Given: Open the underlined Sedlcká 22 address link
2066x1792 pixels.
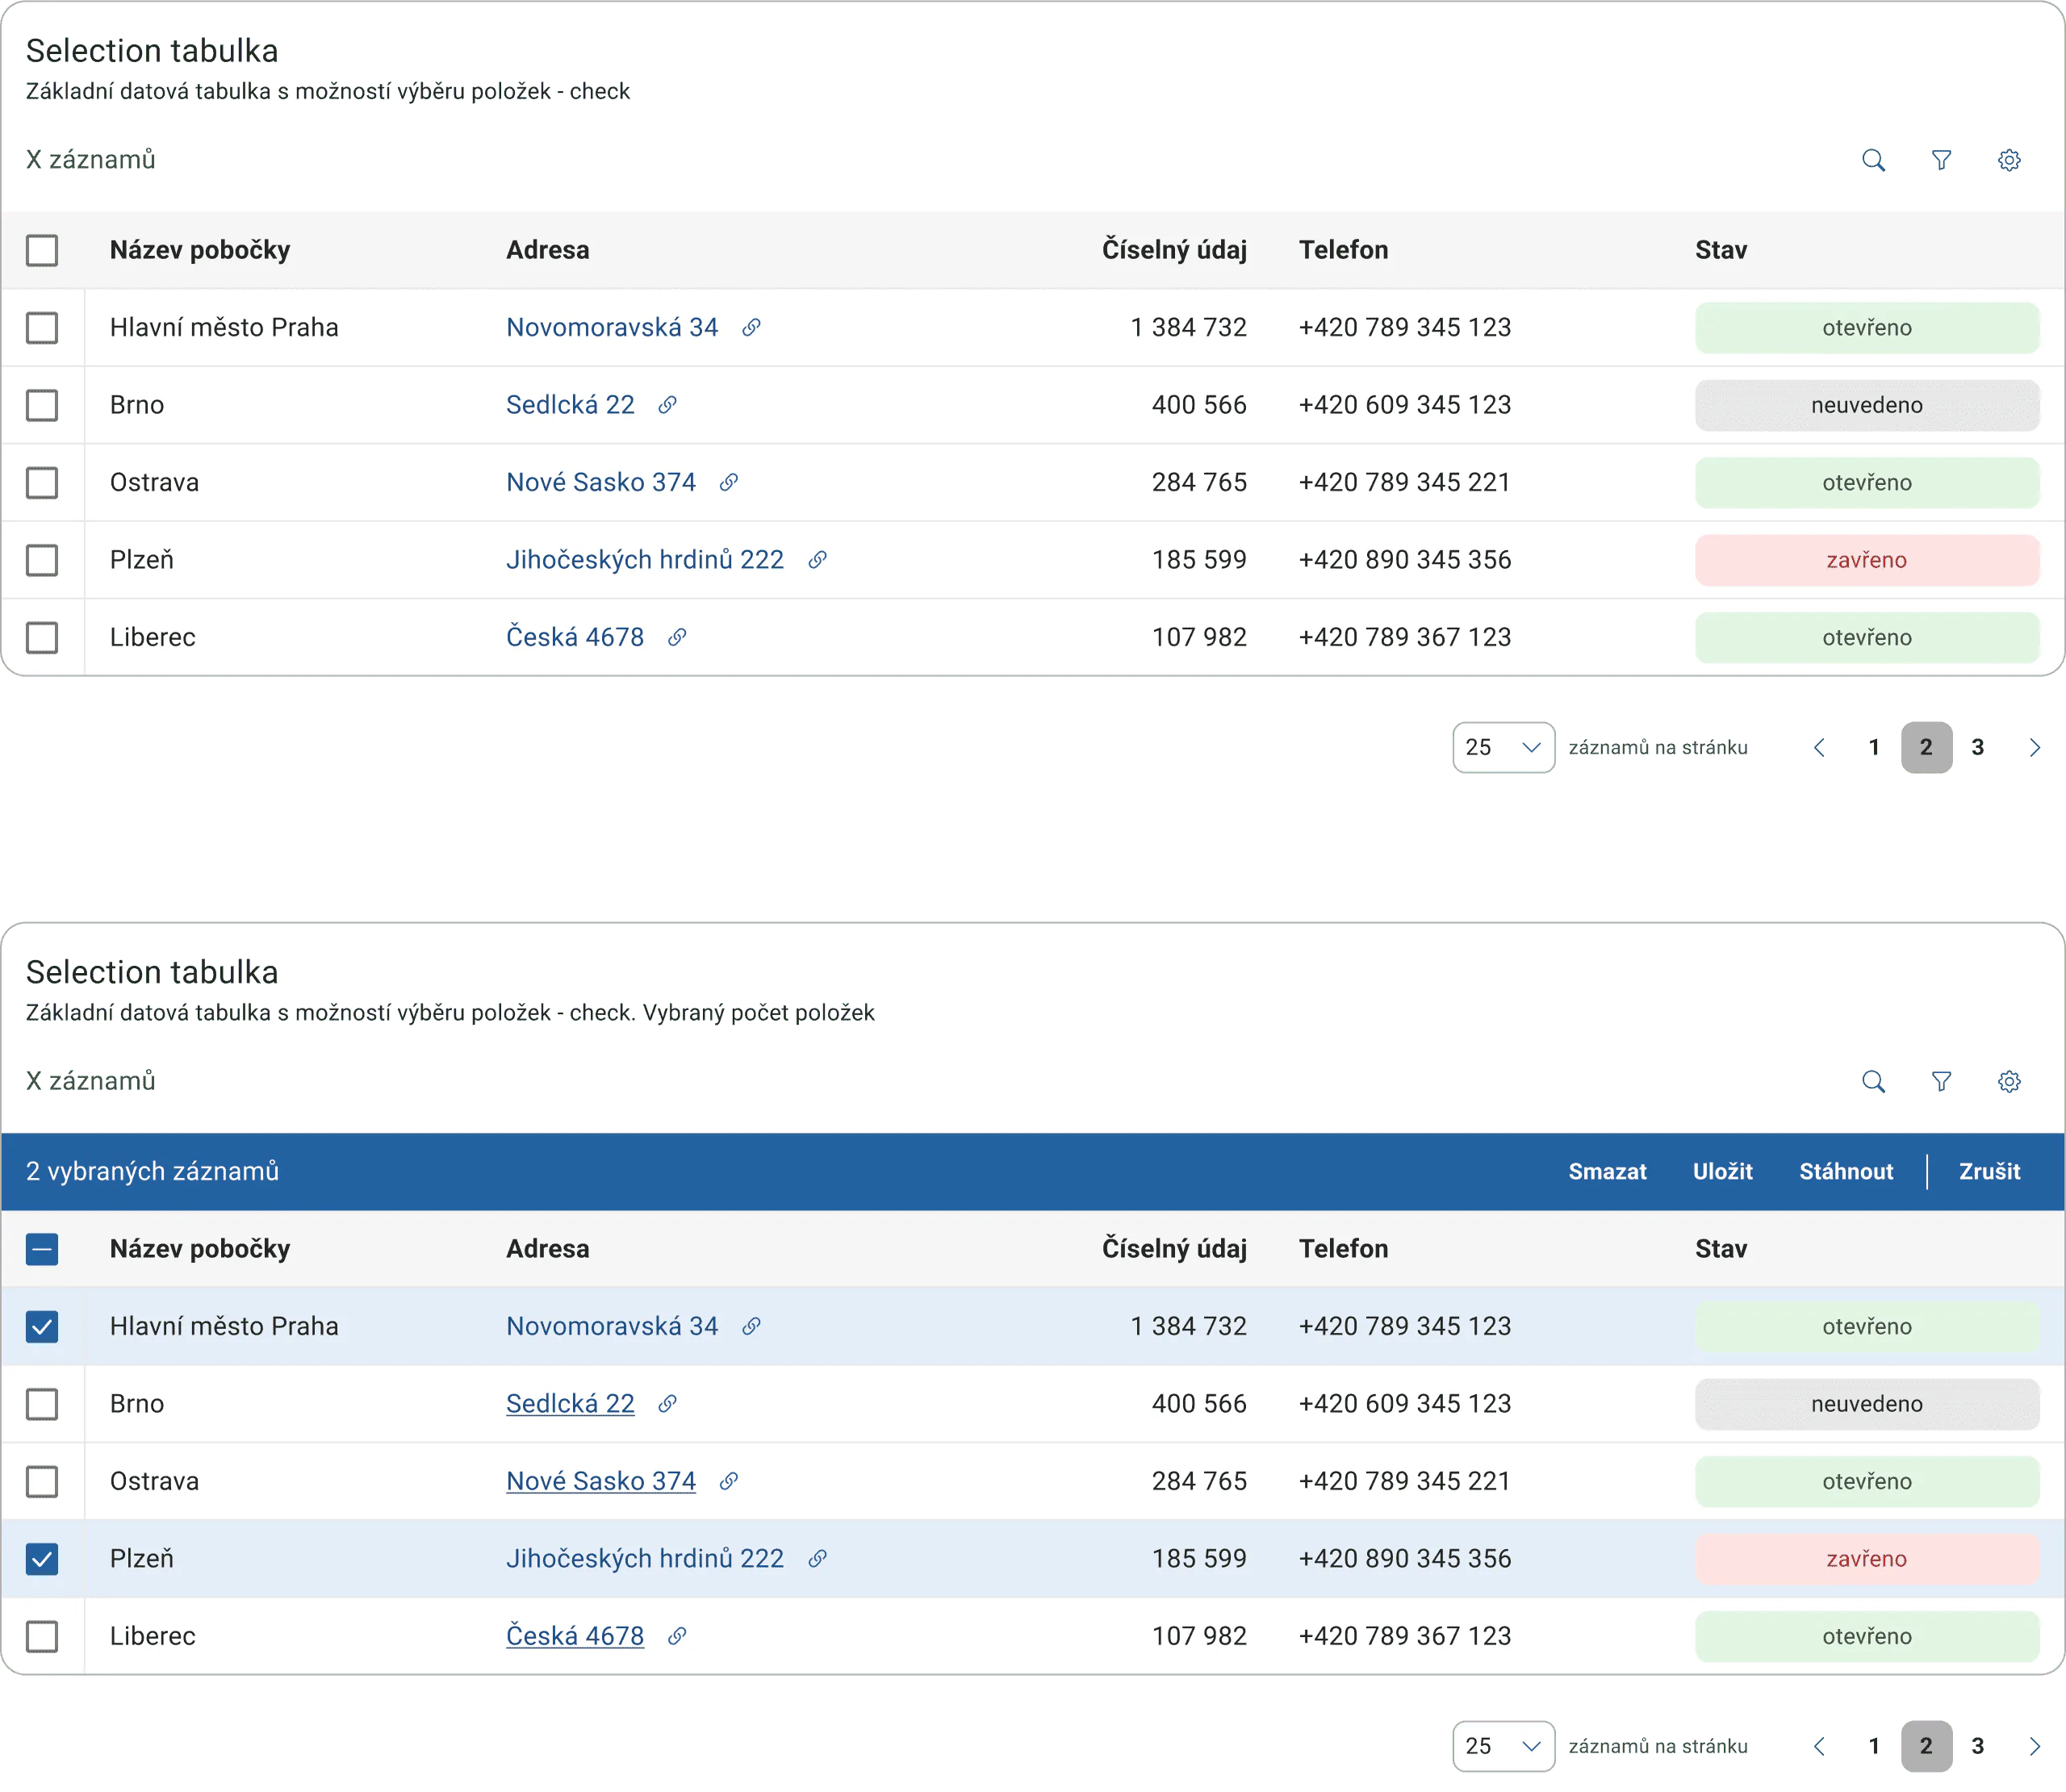Looking at the screenshot, I should (570, 1404).
